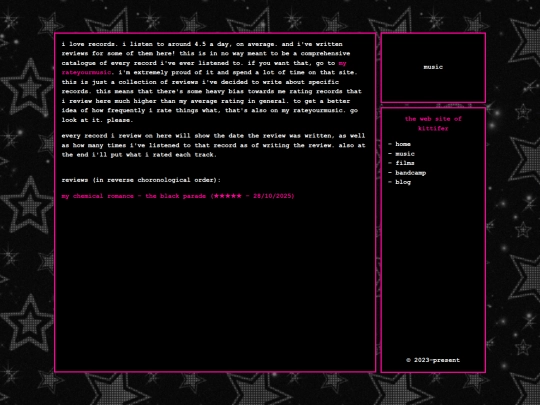Click 'the web site of kittifer' title

click(433, 124)
